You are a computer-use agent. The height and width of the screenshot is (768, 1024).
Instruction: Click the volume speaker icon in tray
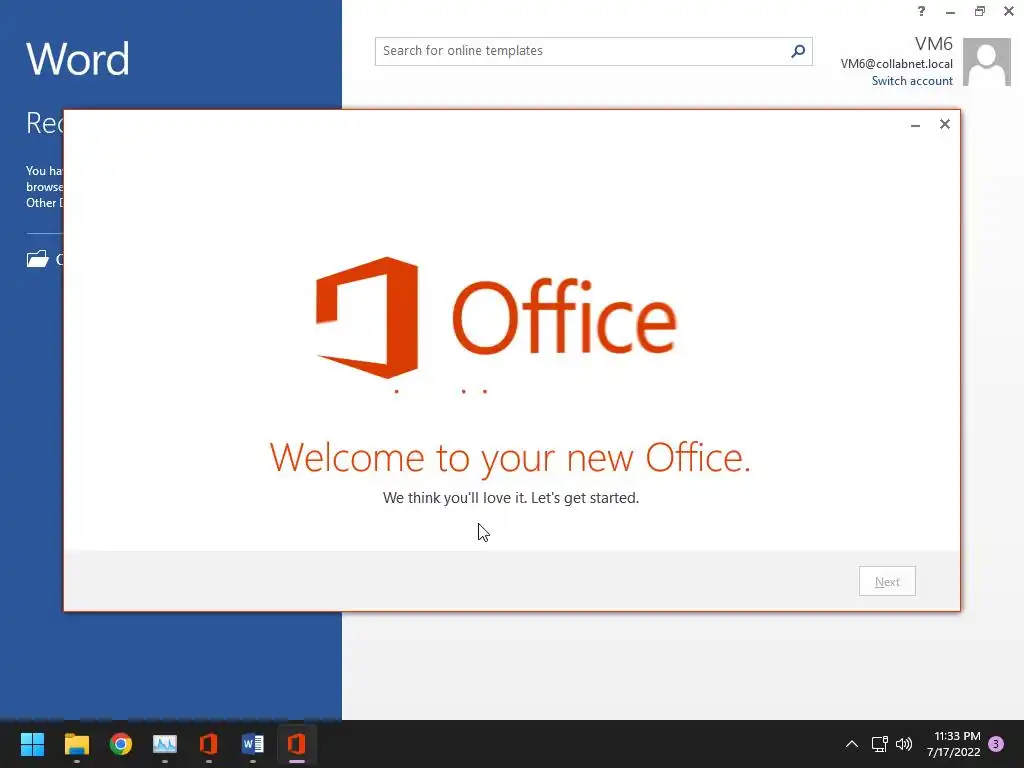(x=904, y=744)
